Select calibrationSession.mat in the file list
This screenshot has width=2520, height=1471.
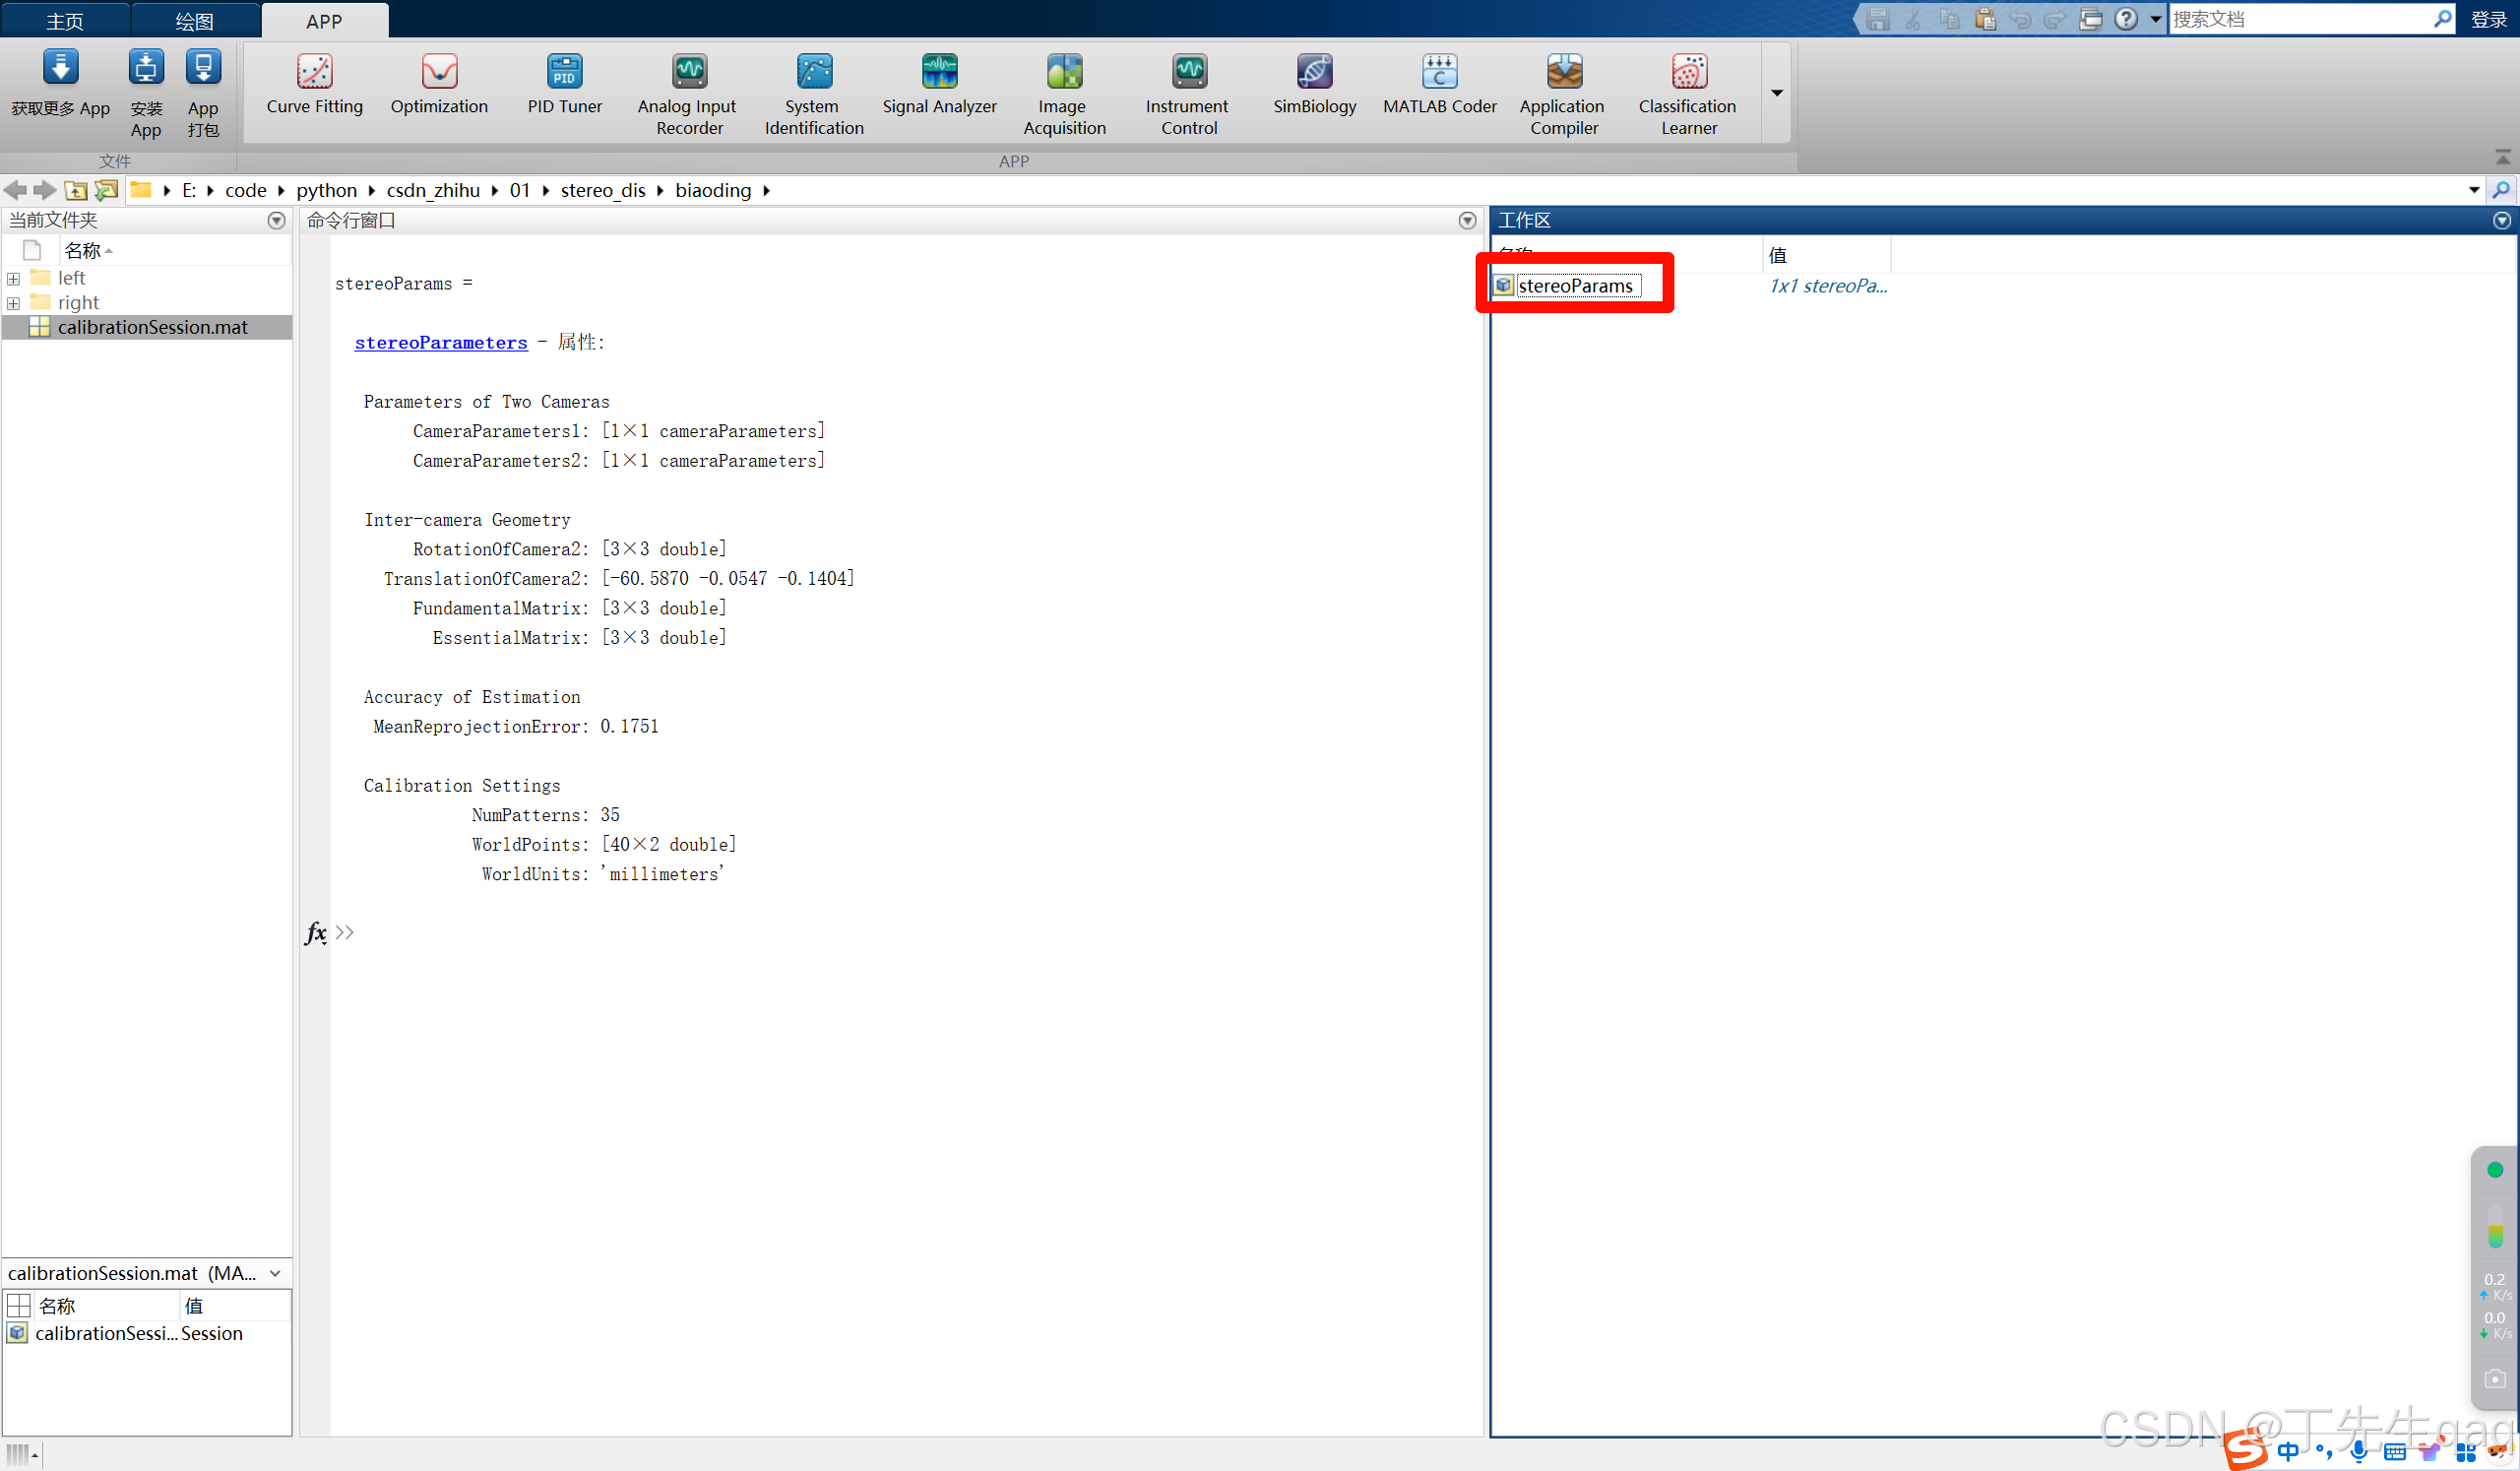(x=152, y=327)
